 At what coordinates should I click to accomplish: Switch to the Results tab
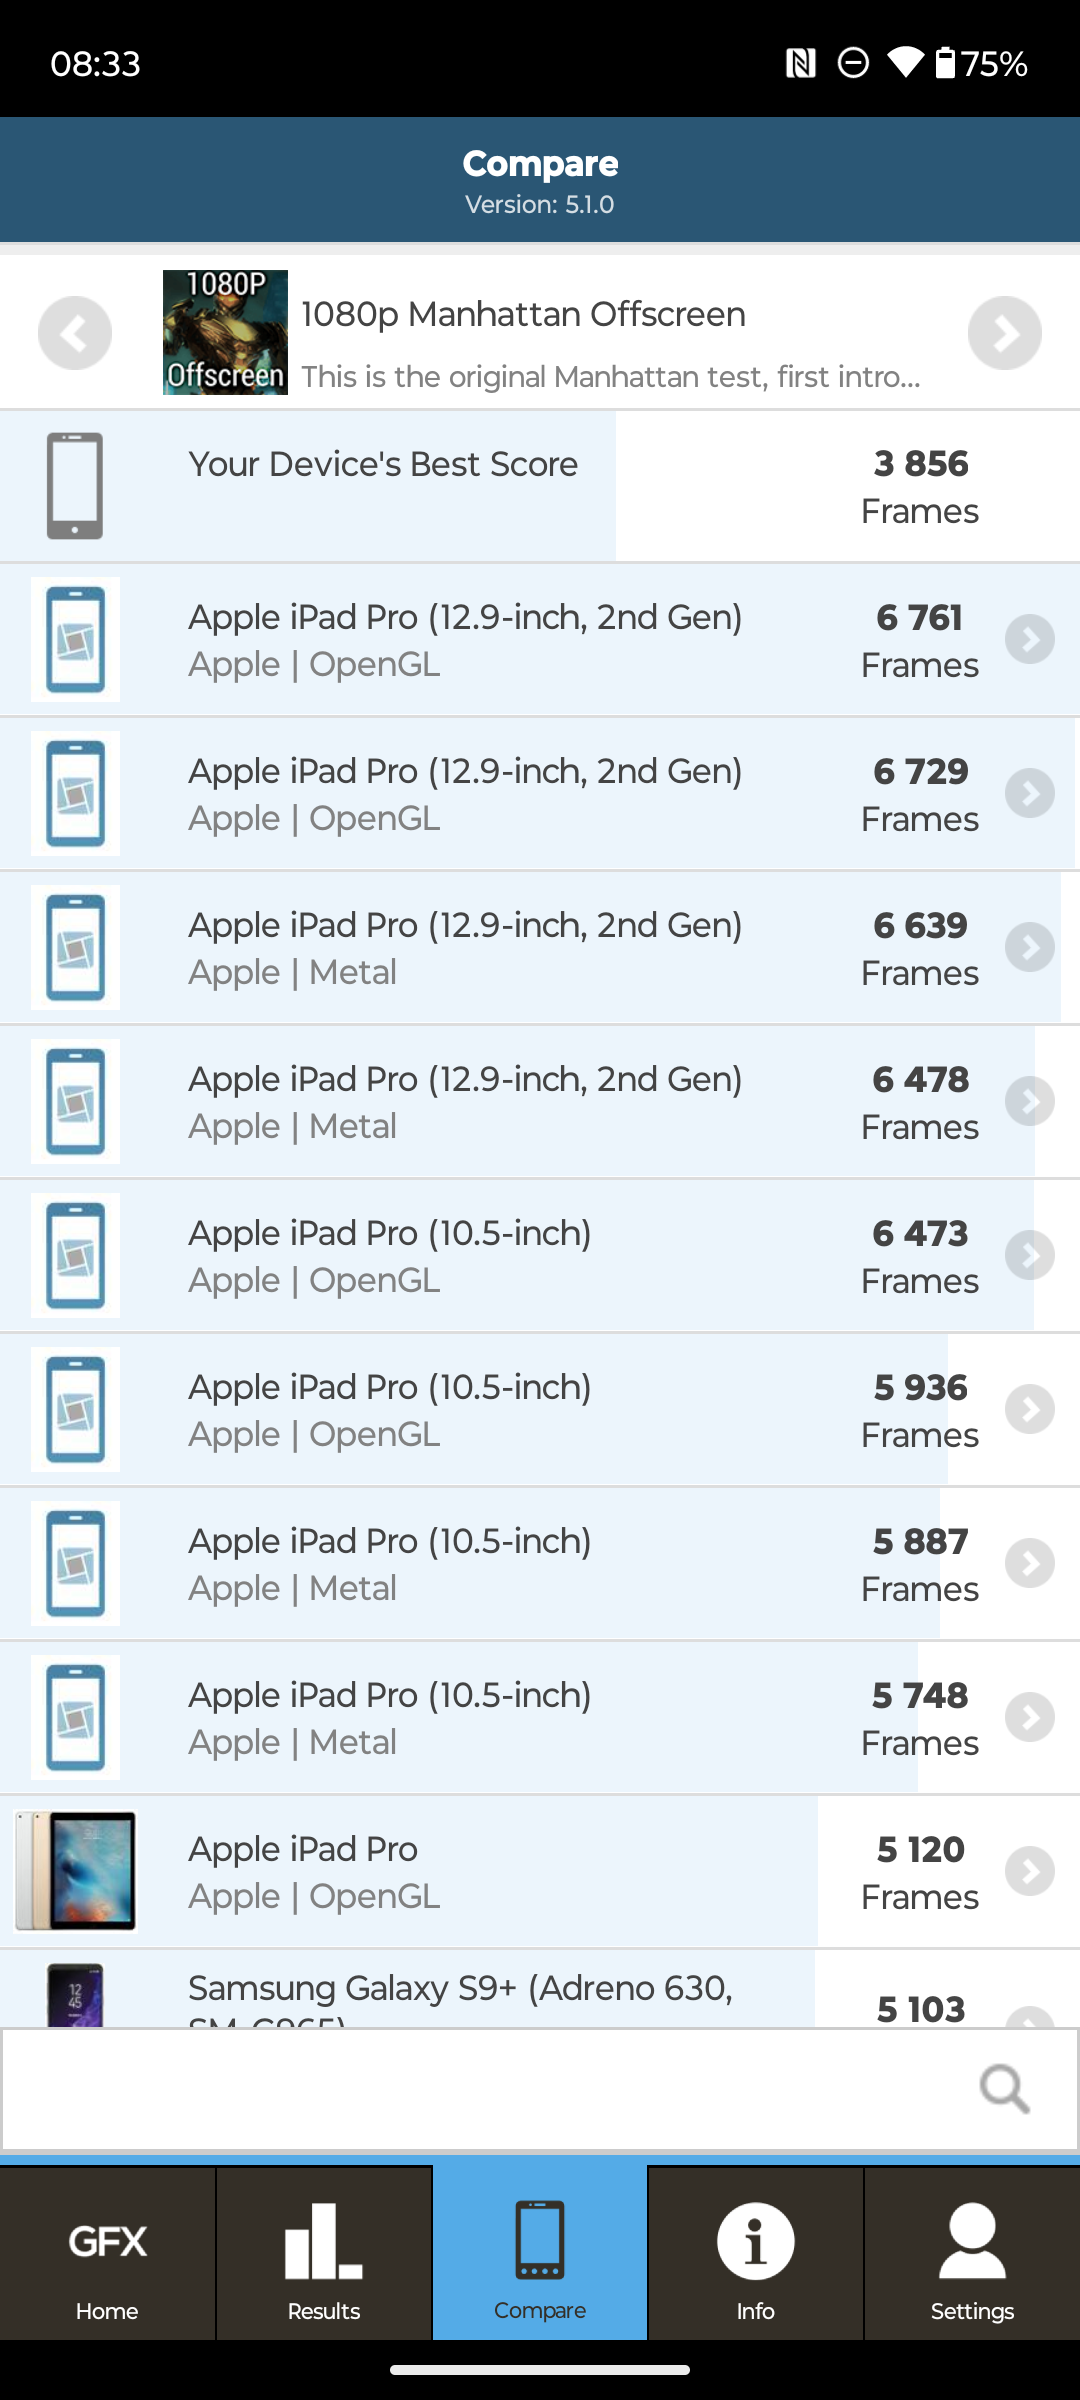tap(324, 2255)
